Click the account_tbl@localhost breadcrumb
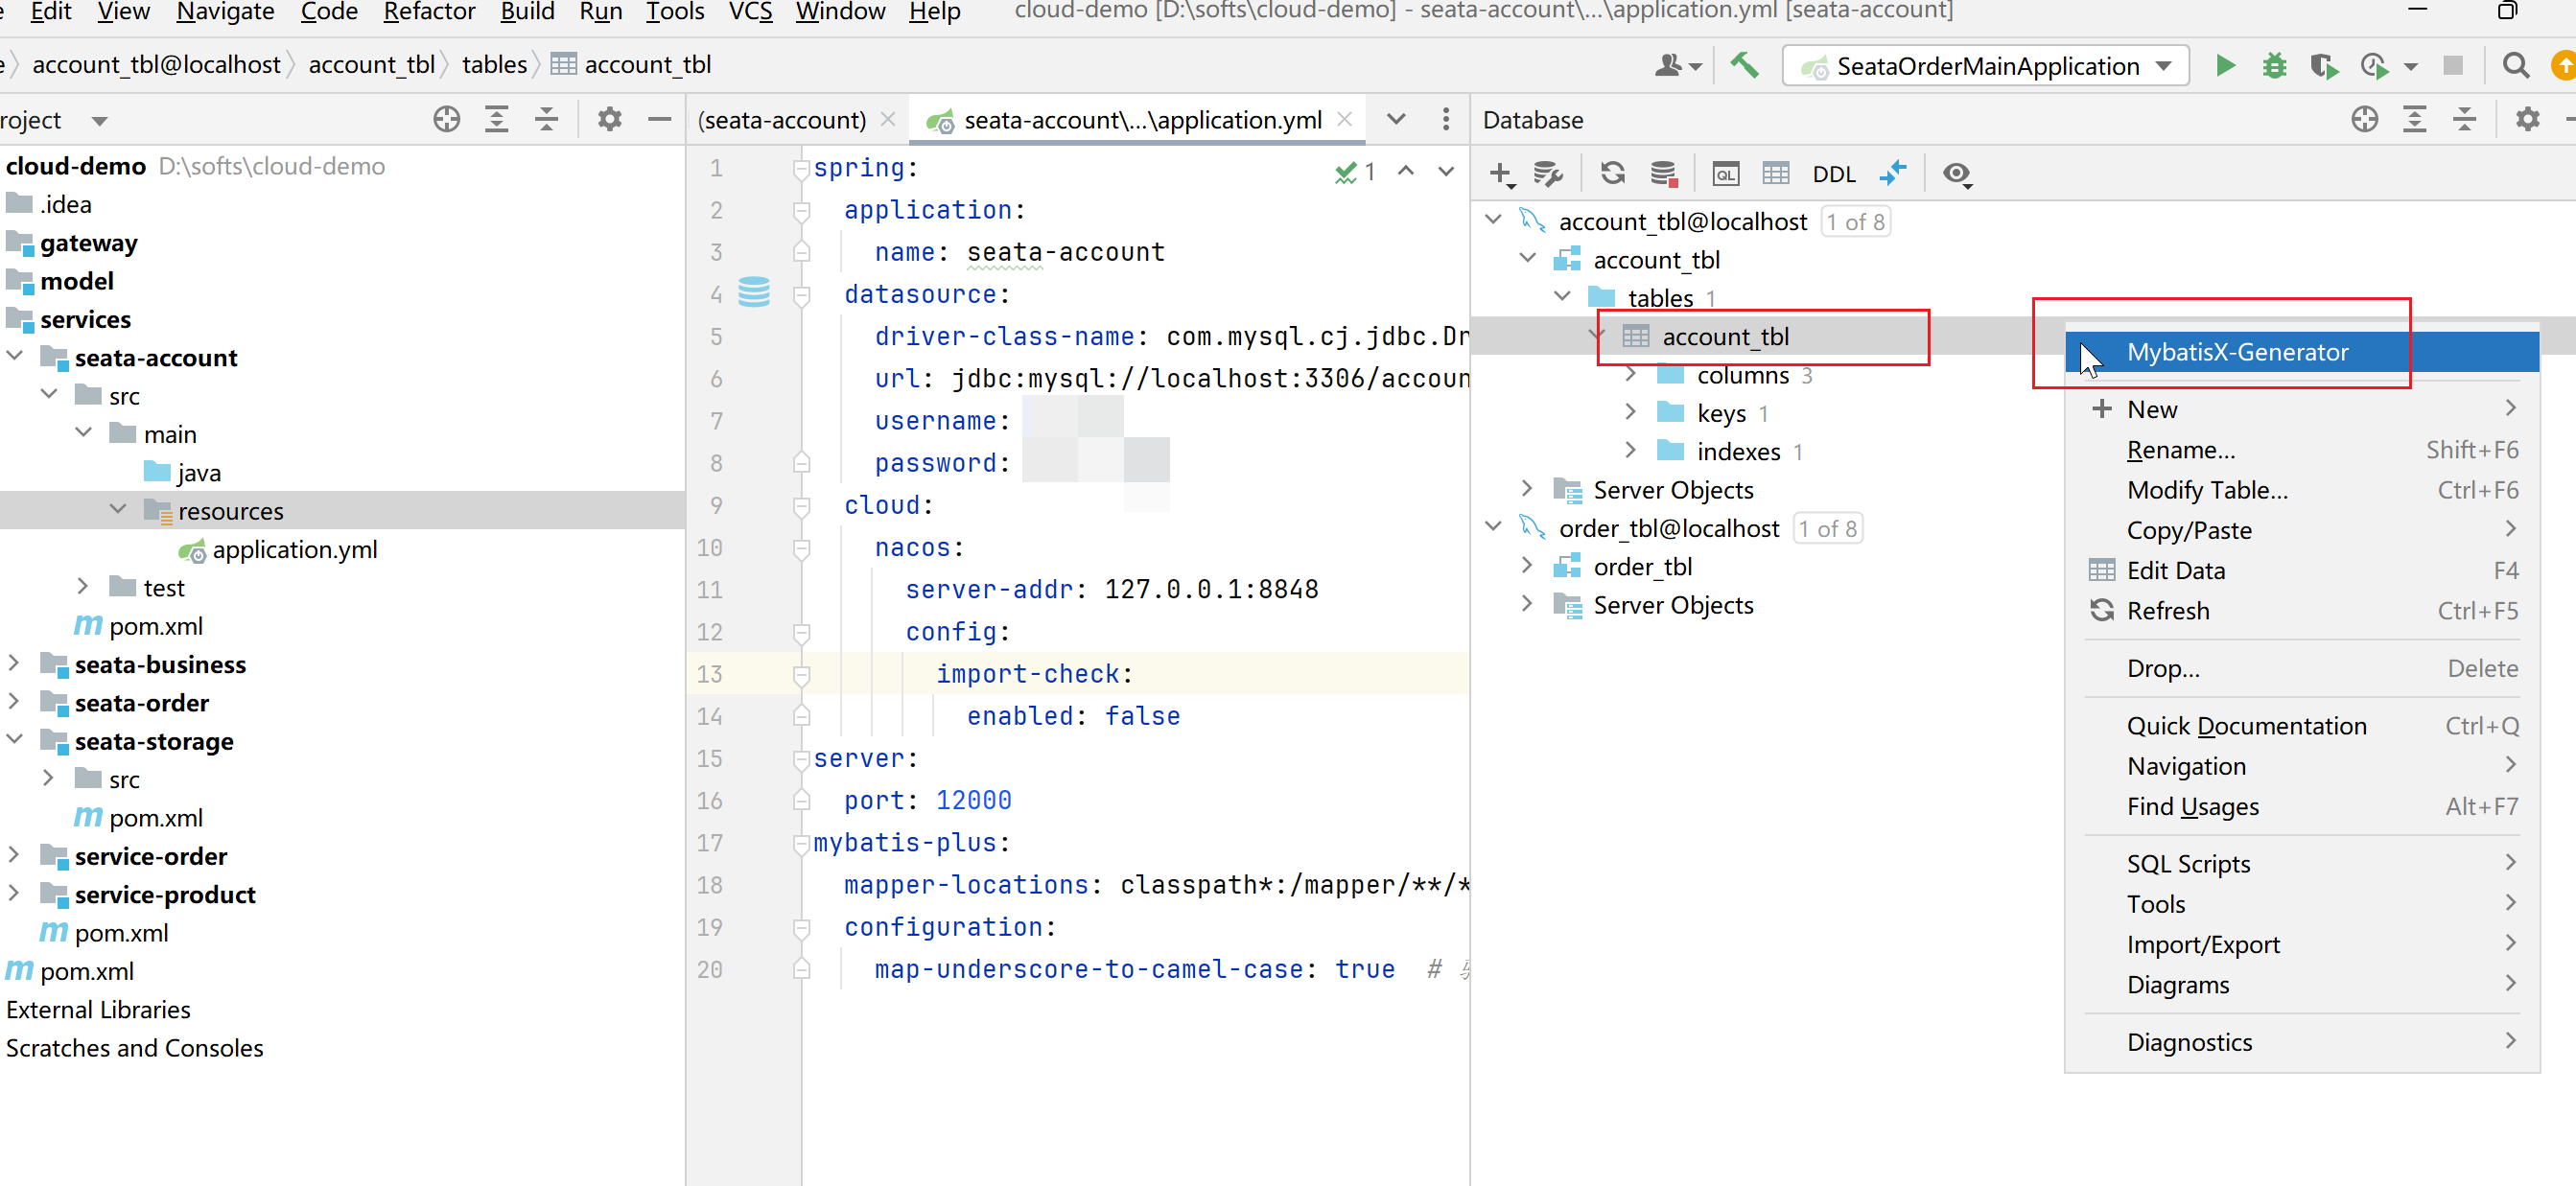2576x1186 pixels. pyautogui.click(x=156, y=65)
